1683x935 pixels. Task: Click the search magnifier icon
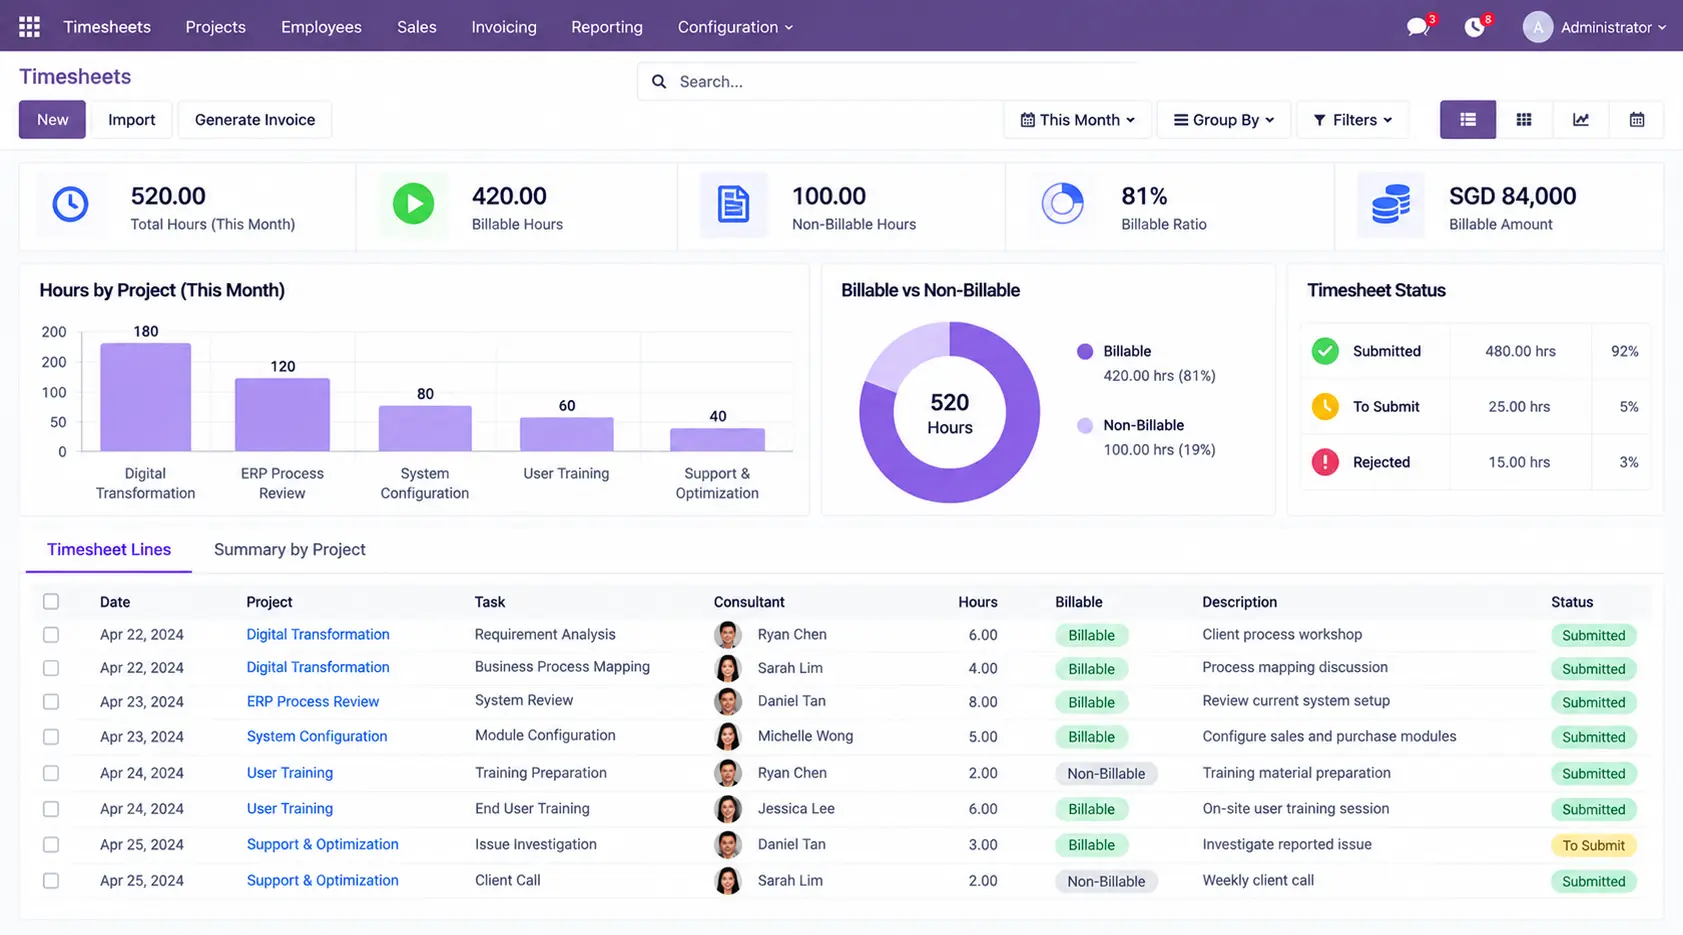[659, 82]
